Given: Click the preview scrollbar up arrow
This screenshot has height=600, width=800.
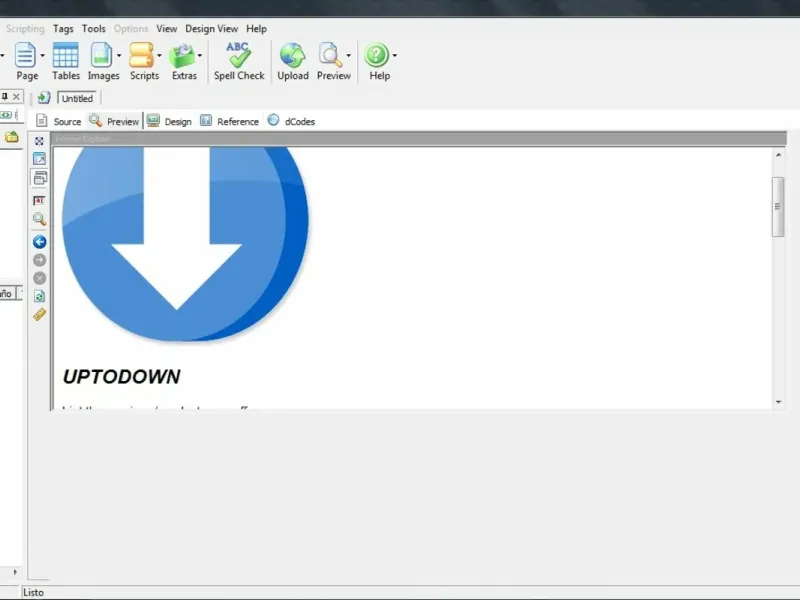Looking at the screenshot, I should click(778, 155).
